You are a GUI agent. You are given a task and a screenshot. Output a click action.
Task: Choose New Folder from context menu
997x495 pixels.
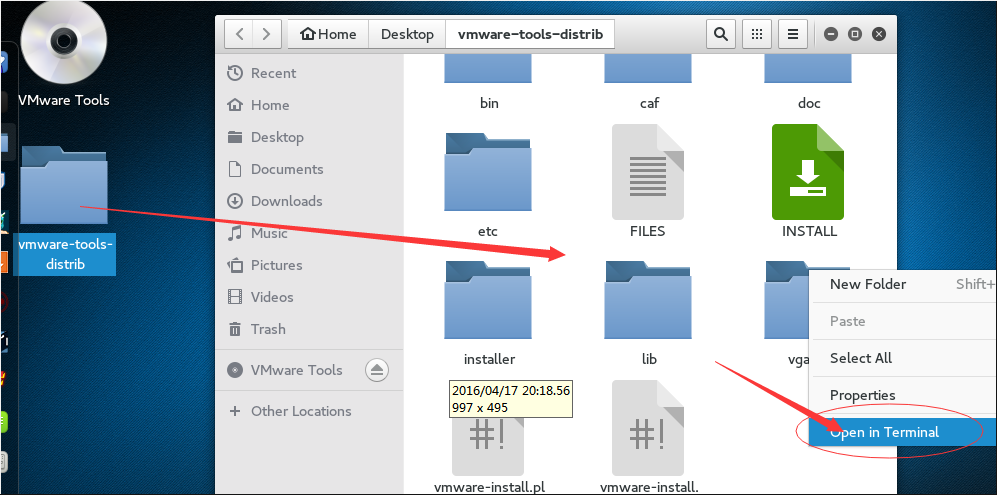[x=903, y=284]
